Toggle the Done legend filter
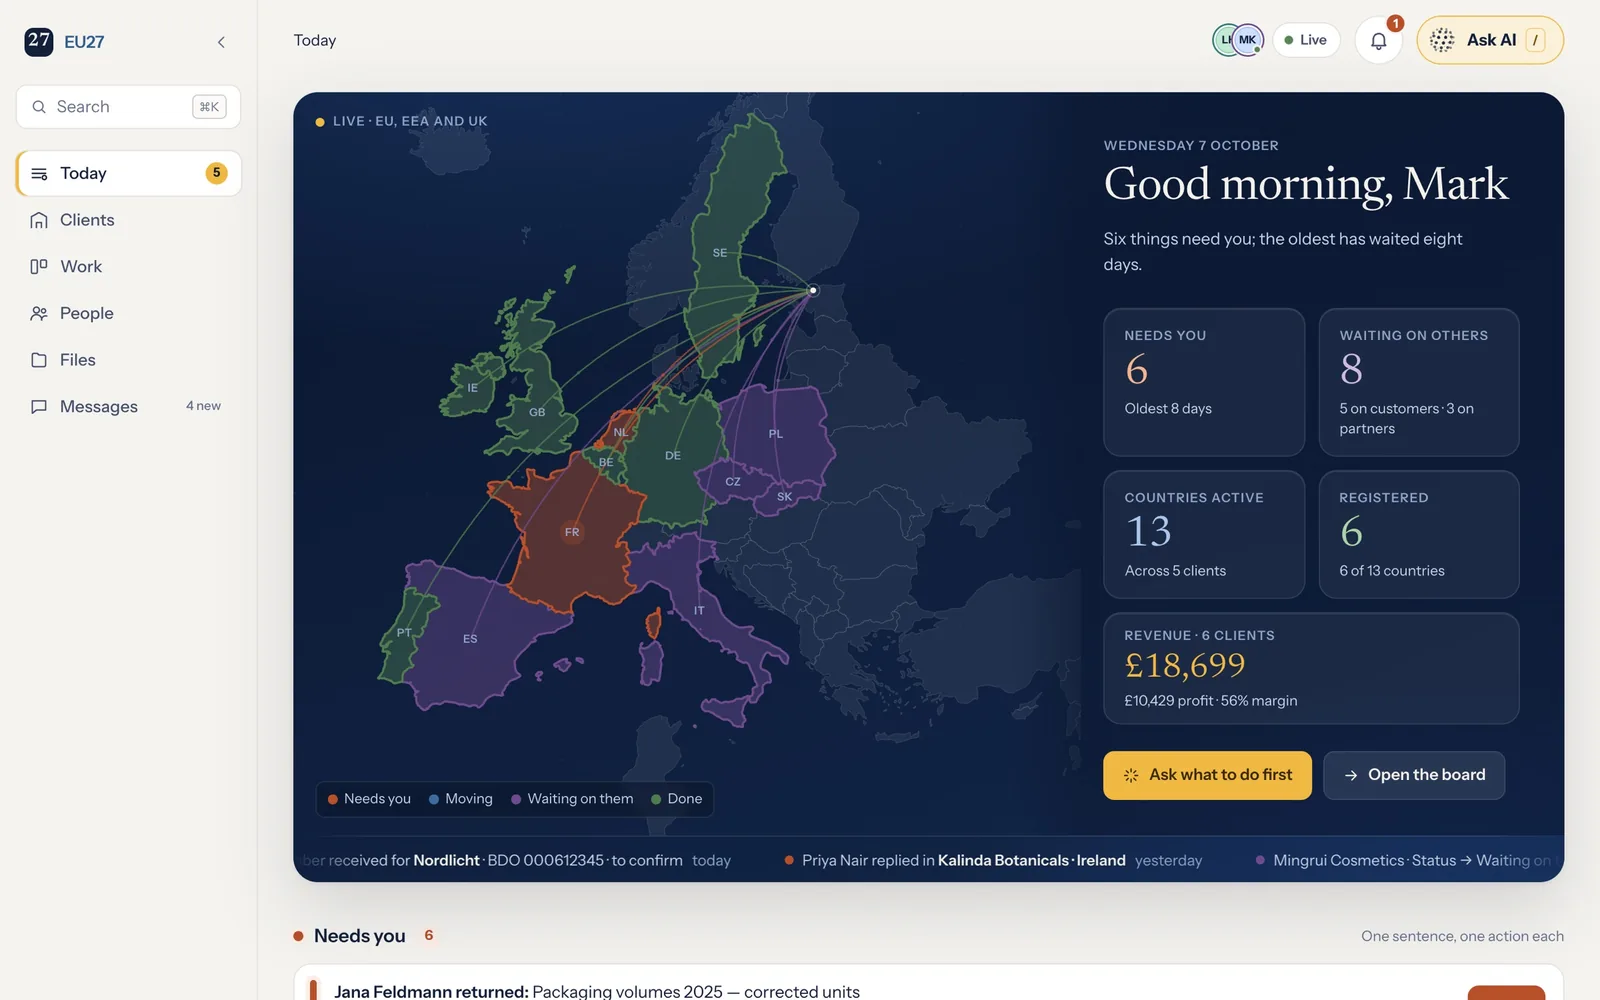Viewport: 1600px width, 1000px height. (x=677, y=799)
